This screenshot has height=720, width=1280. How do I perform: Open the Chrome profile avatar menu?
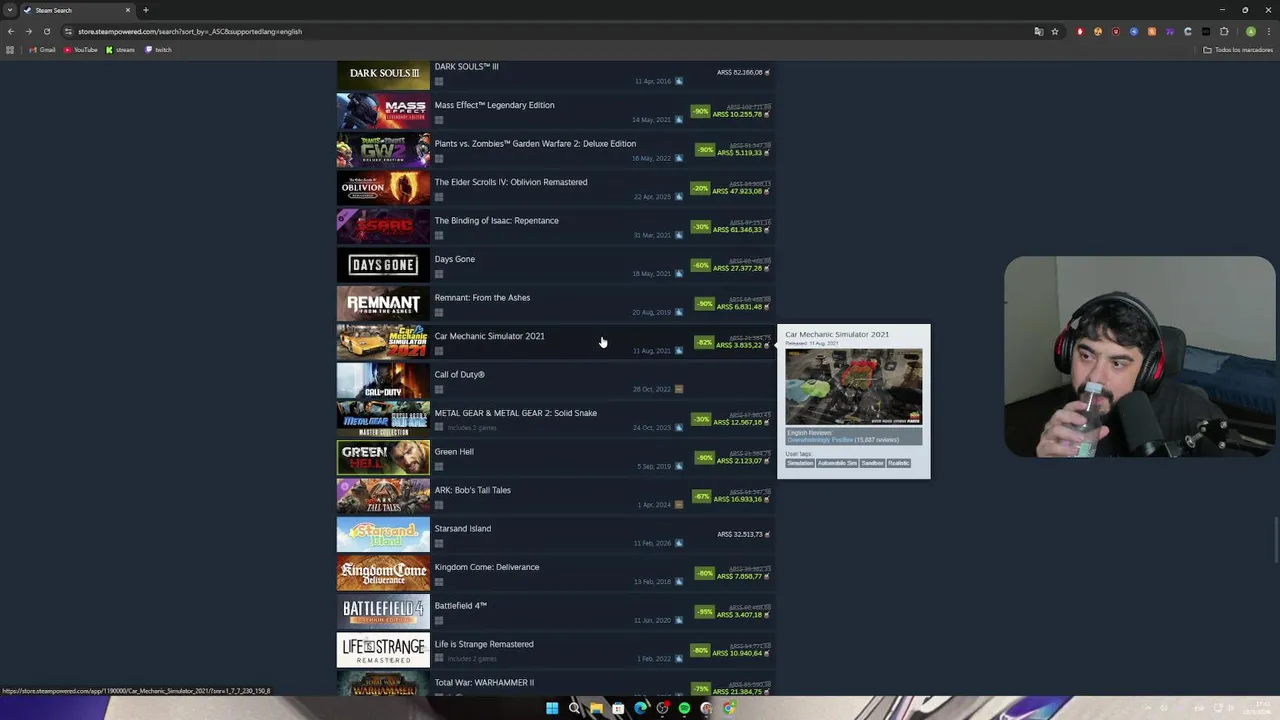(1250, 31)
